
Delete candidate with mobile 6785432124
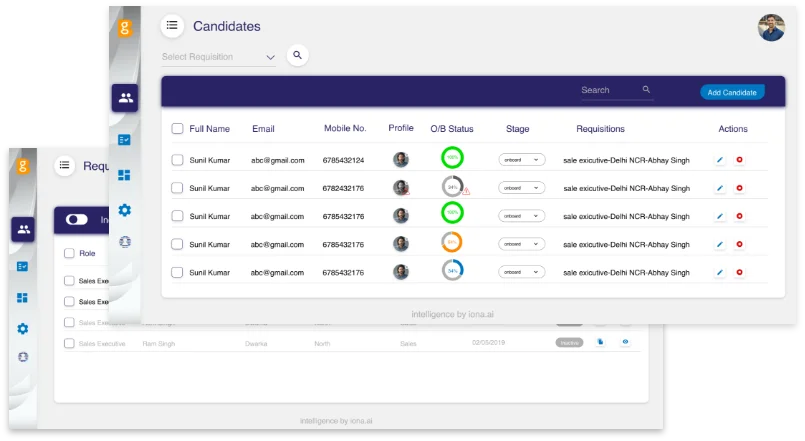click(x=739, y=160)
